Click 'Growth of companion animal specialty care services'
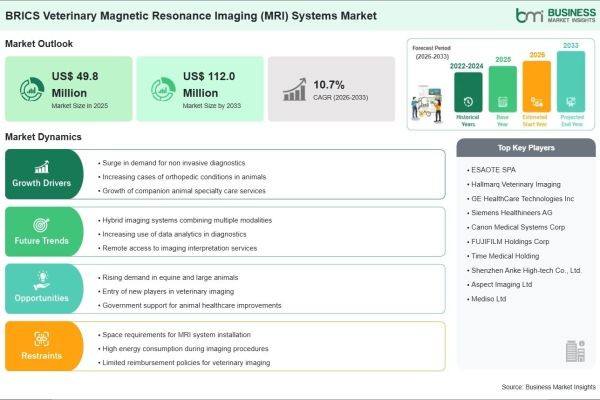This screenshot has height=400, width=600. coord(182,191)
